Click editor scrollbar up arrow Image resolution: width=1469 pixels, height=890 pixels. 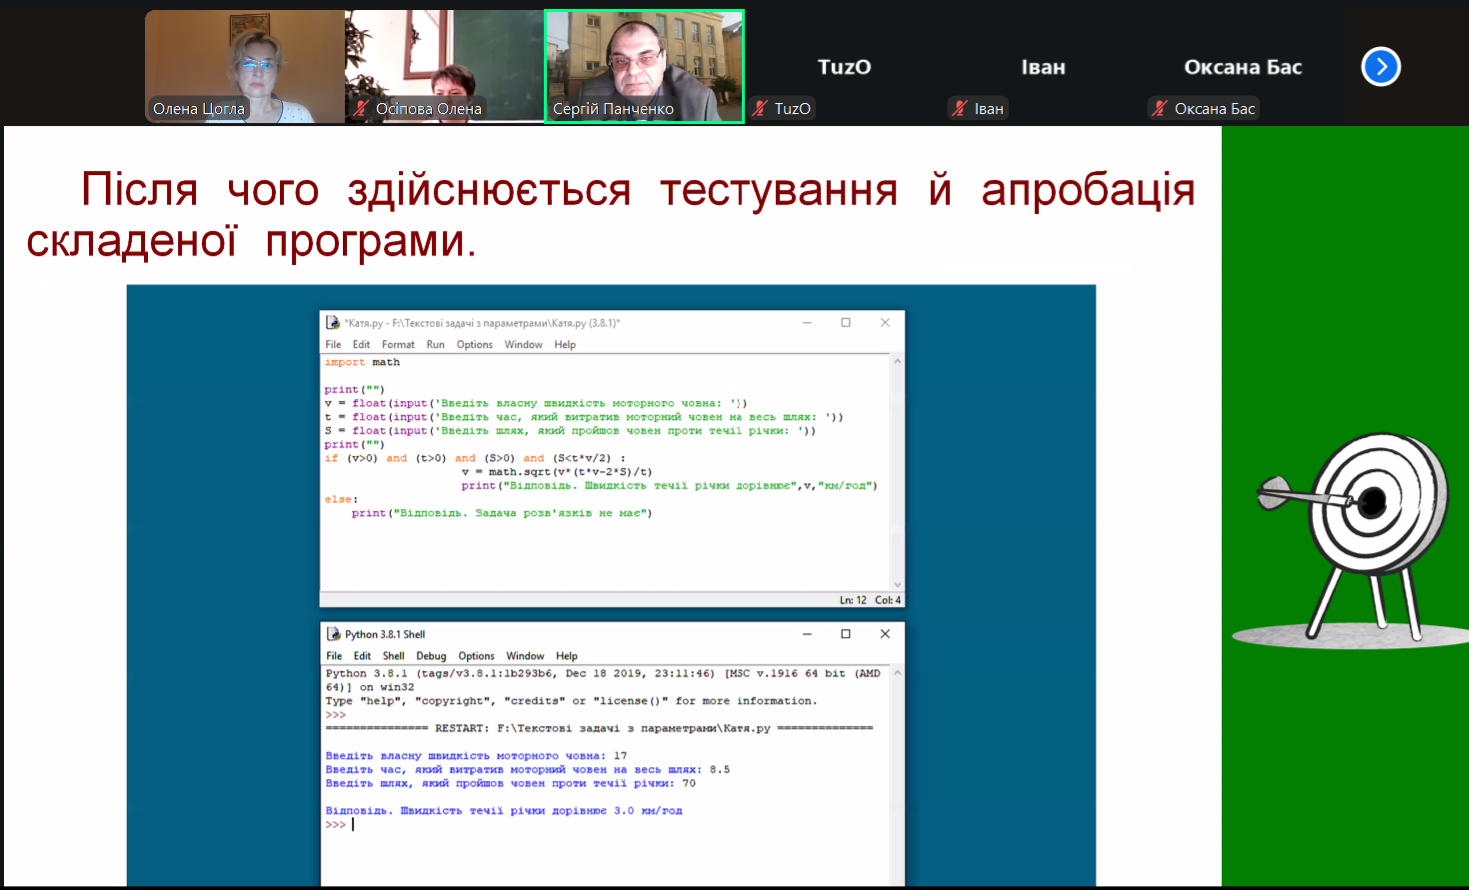tap(897, 361)
